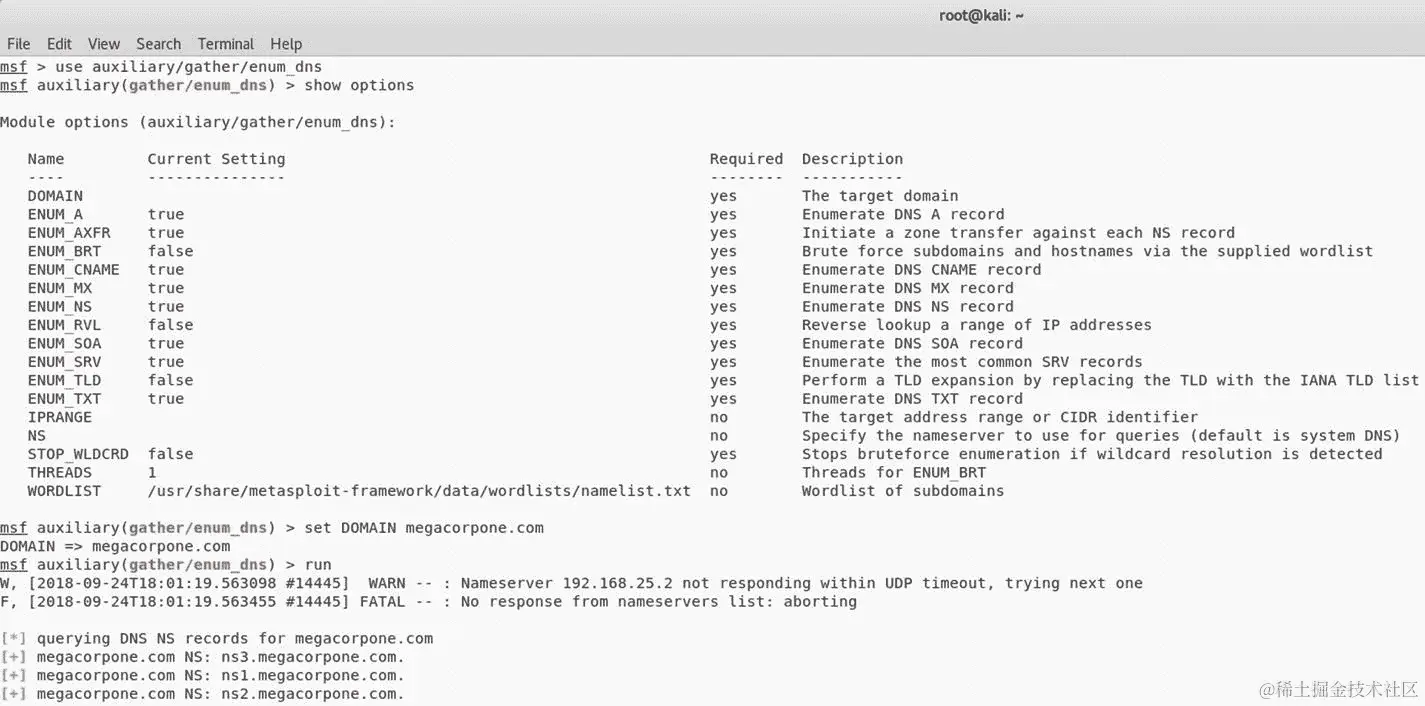Viewport: 1425px width, 706px height.
Task: Click the ns2.megacorpone.com result line
Action: pos(203,694)
